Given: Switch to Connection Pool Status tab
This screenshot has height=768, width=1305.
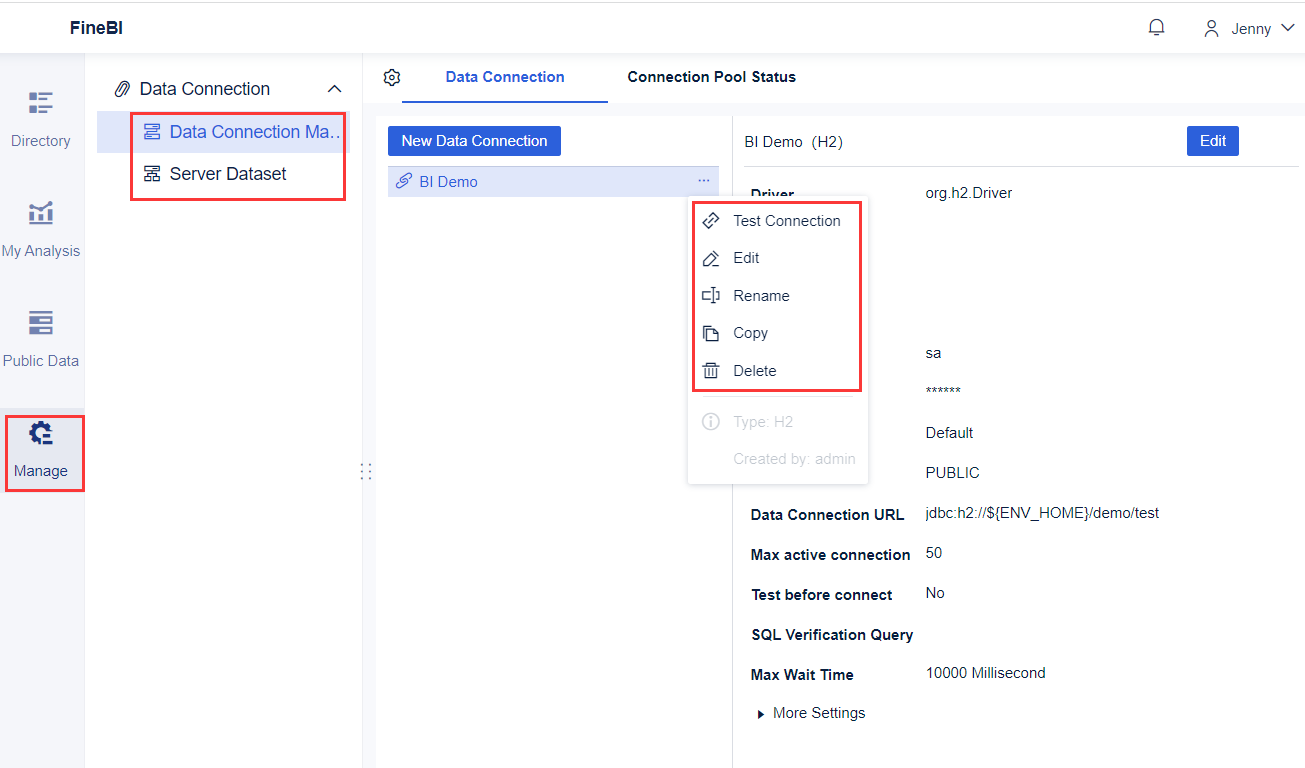Looking at the screenshot, I should tap(711, 77).
